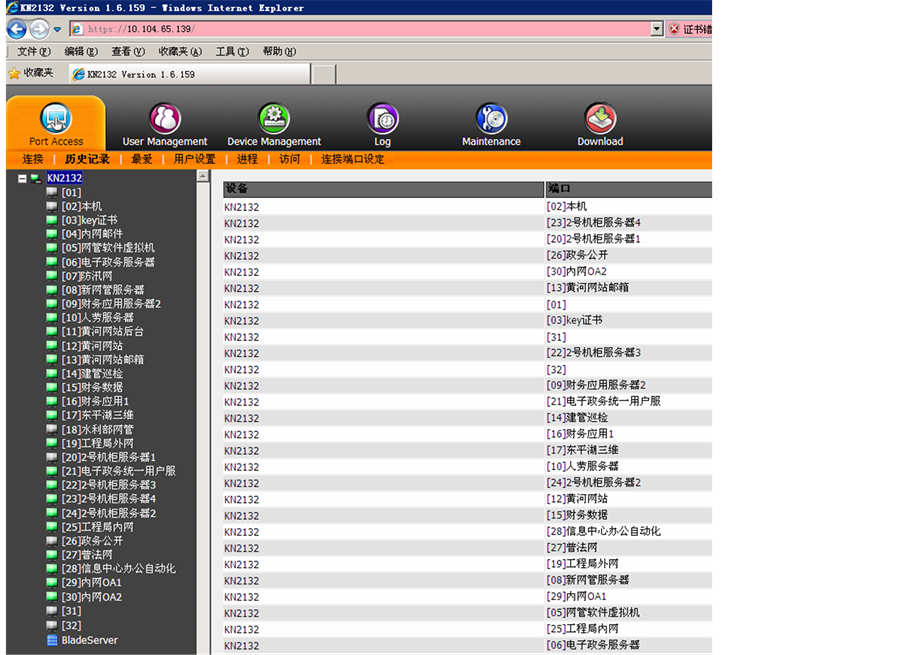Open the User Management section icon
Viewport: 903px width, 655px height.
(165, 119)
